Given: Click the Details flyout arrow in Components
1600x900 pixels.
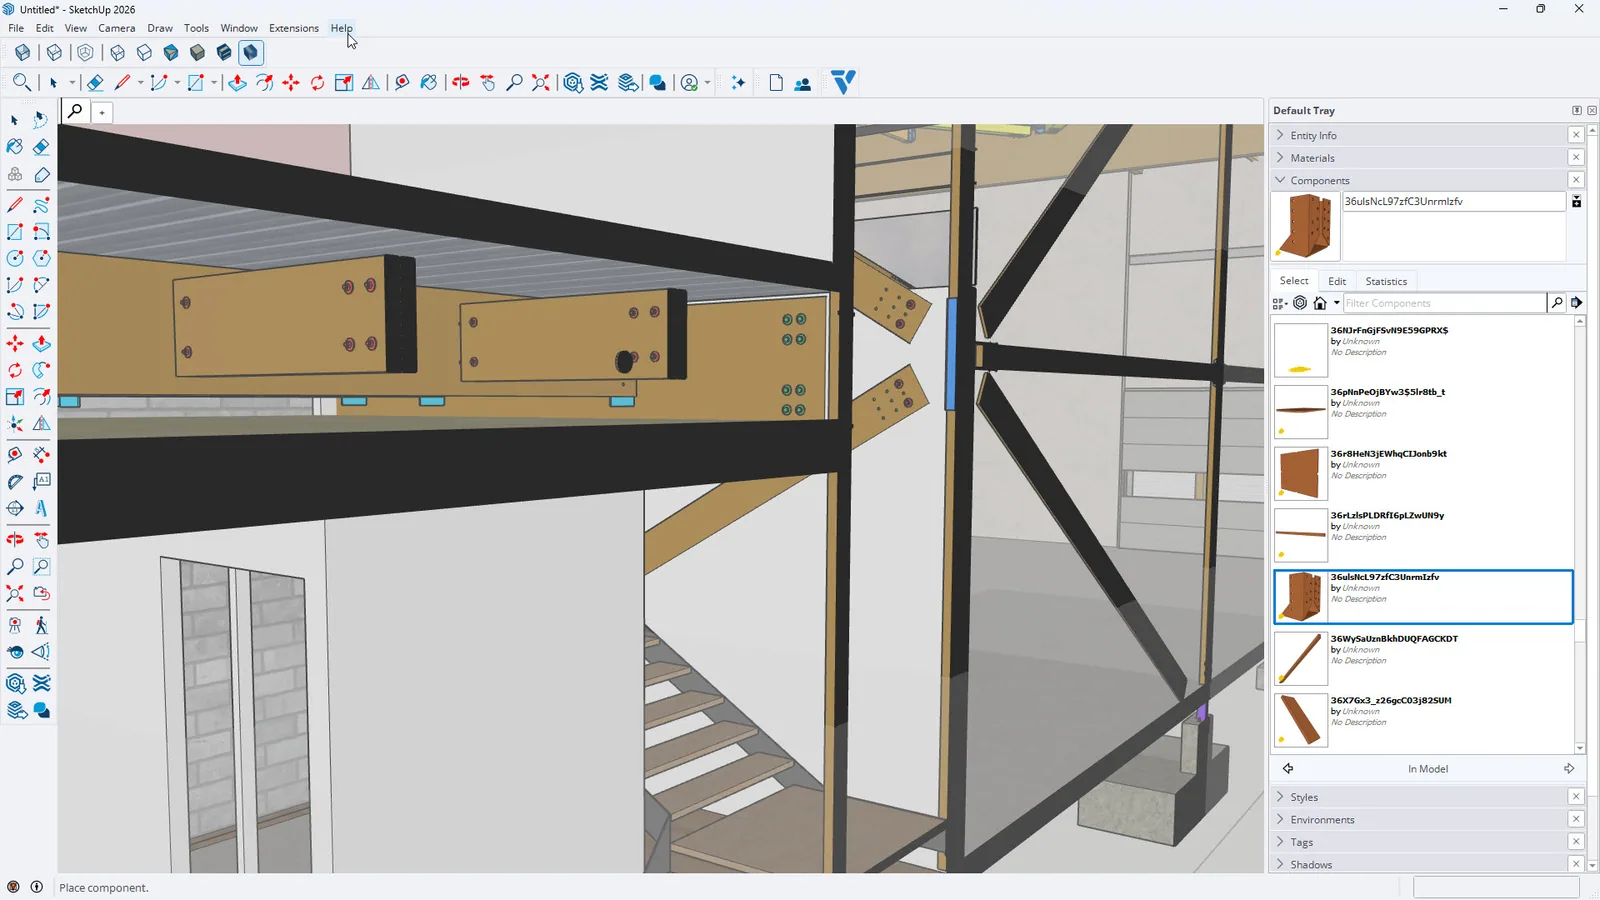Looking at the screenshot, I should 1577,303.
